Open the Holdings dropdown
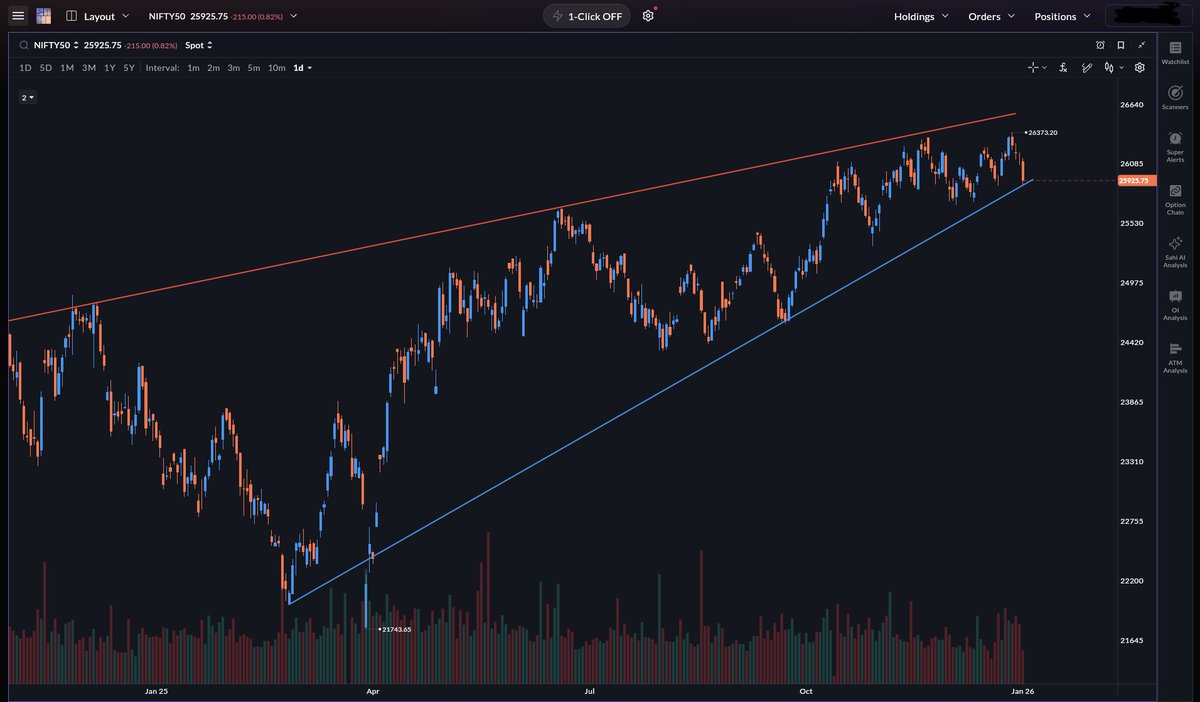 click(921, 16)
